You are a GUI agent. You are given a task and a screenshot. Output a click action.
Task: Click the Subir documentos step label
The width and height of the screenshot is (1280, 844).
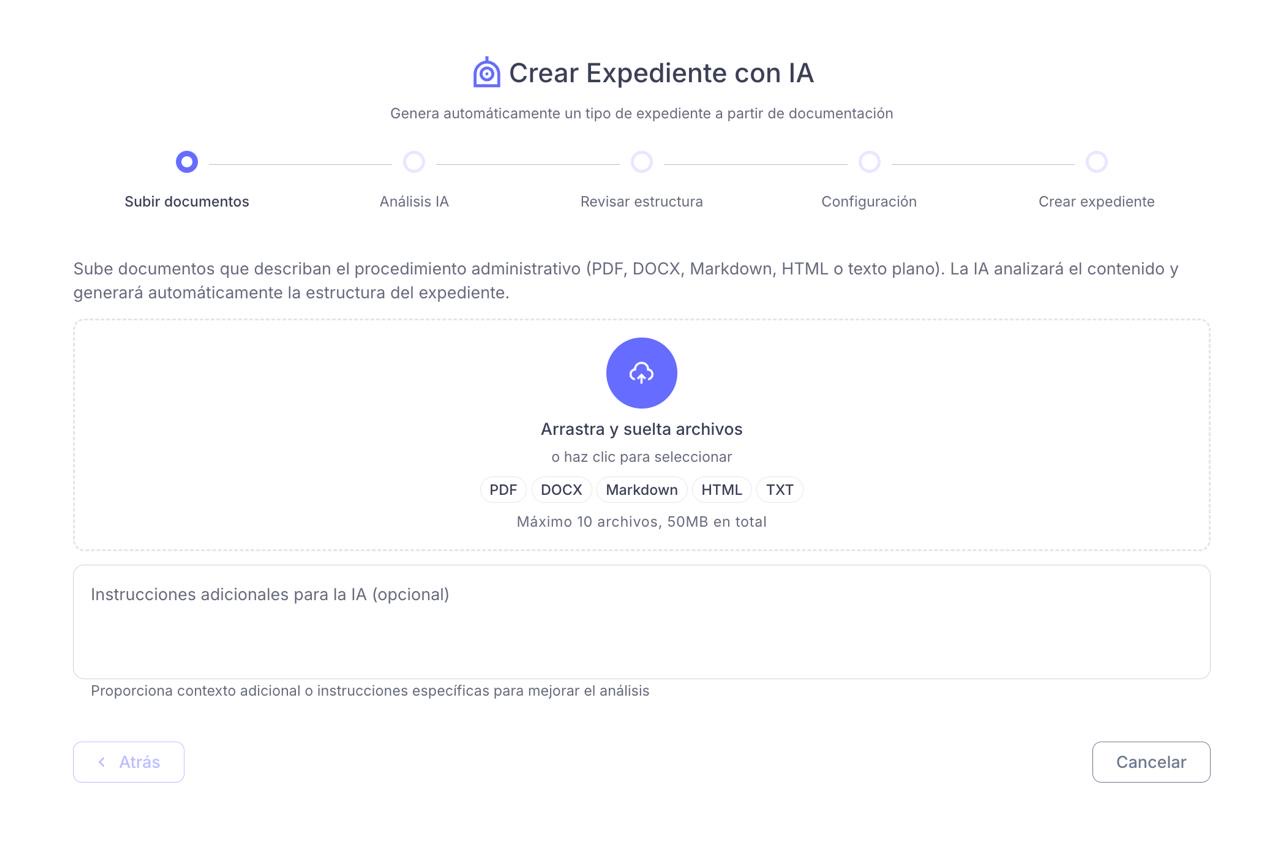click(187, 201)
